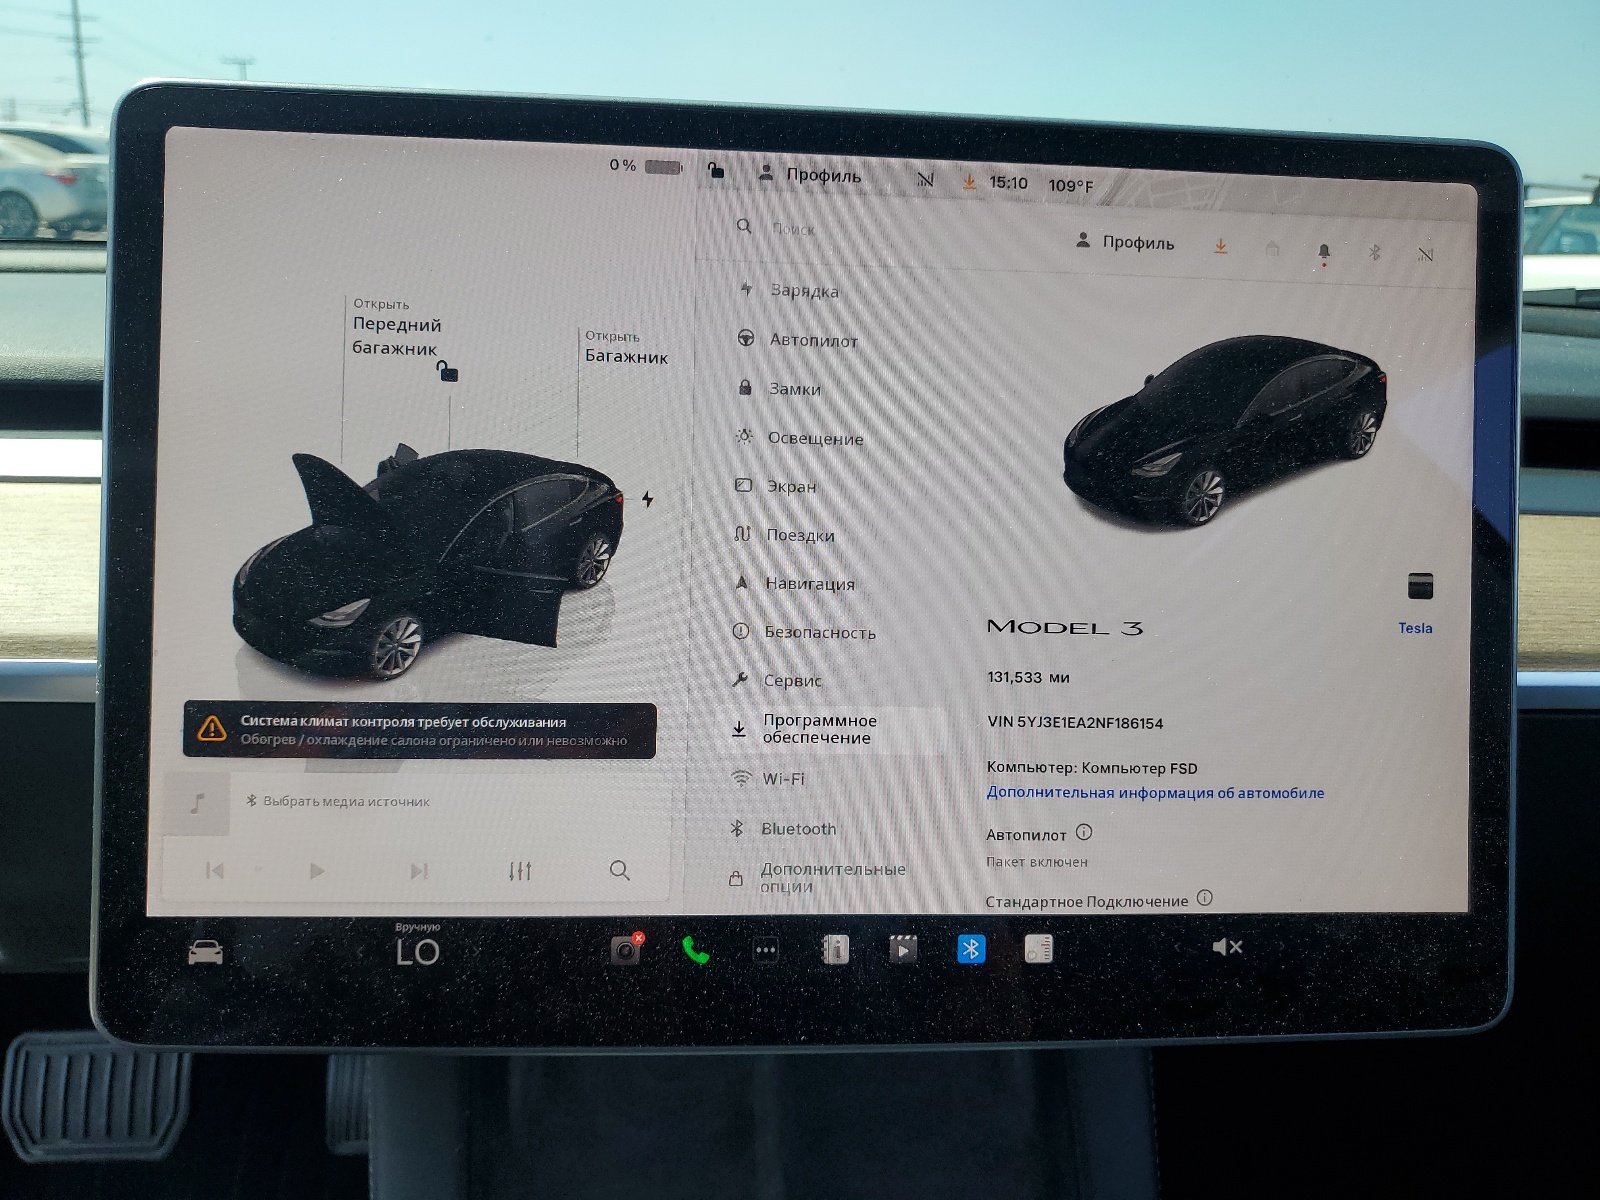Screen dimensions: 1600x1200
Task: Tap the 15:10 clock in status bar
Action: 1008,183
